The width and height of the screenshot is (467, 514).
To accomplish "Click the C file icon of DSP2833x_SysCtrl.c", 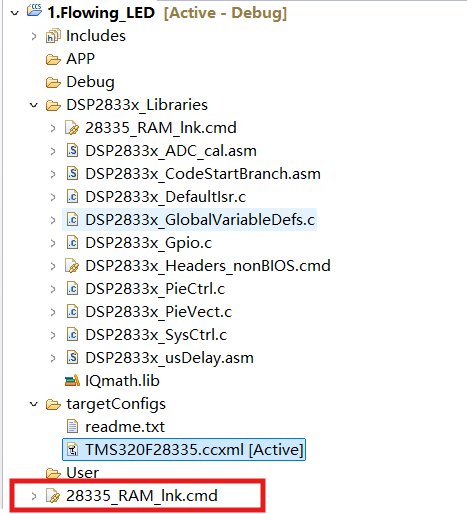I will [72, 335].
